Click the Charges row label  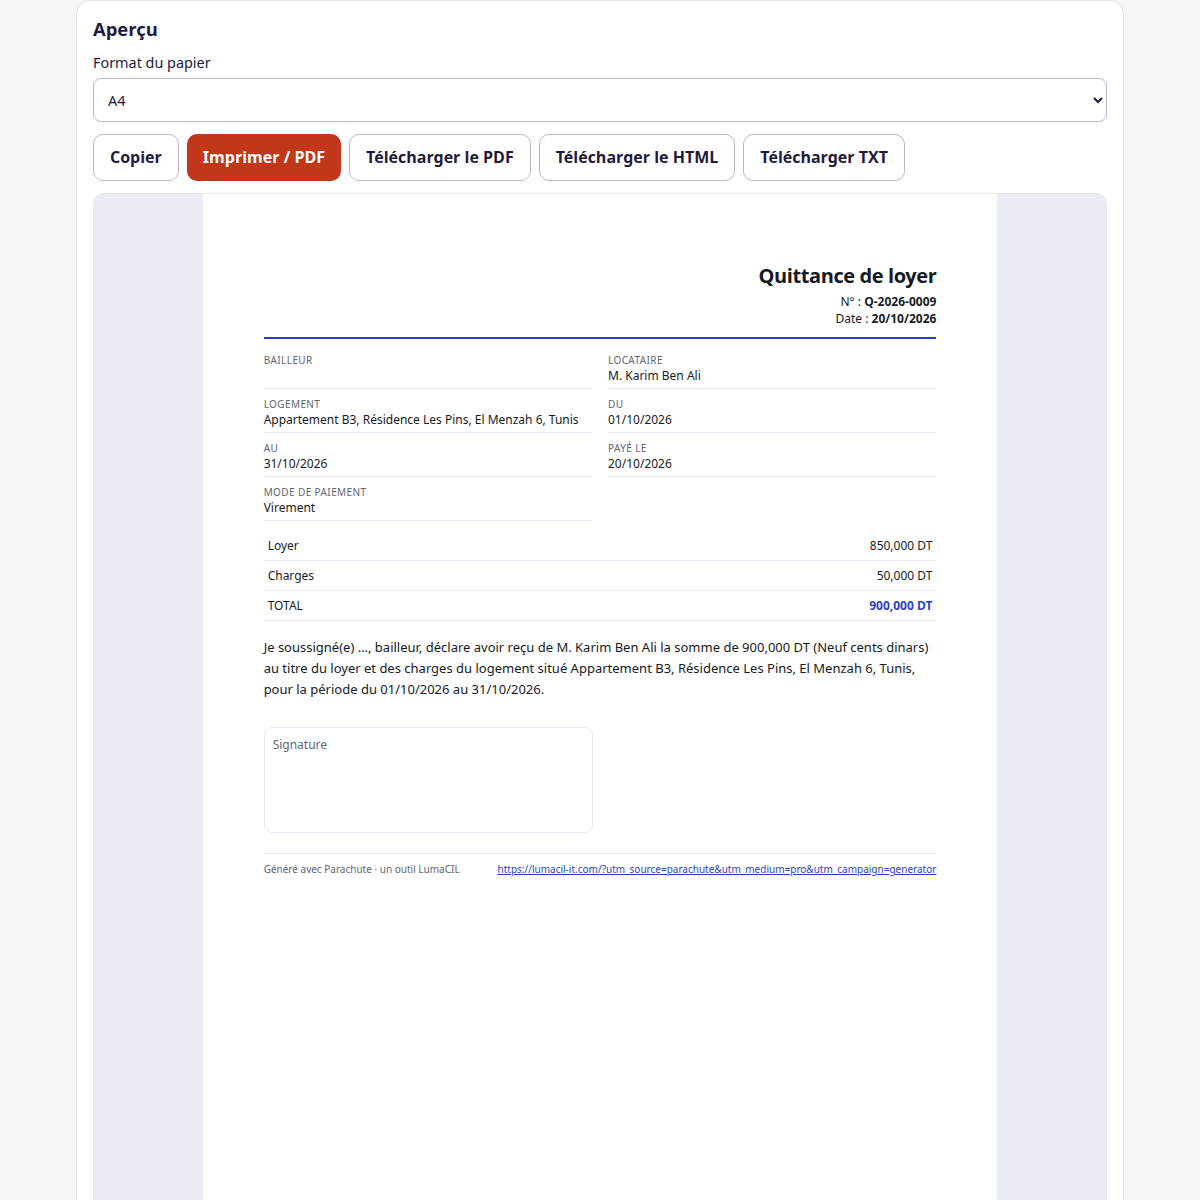click(x=291, y=576)
